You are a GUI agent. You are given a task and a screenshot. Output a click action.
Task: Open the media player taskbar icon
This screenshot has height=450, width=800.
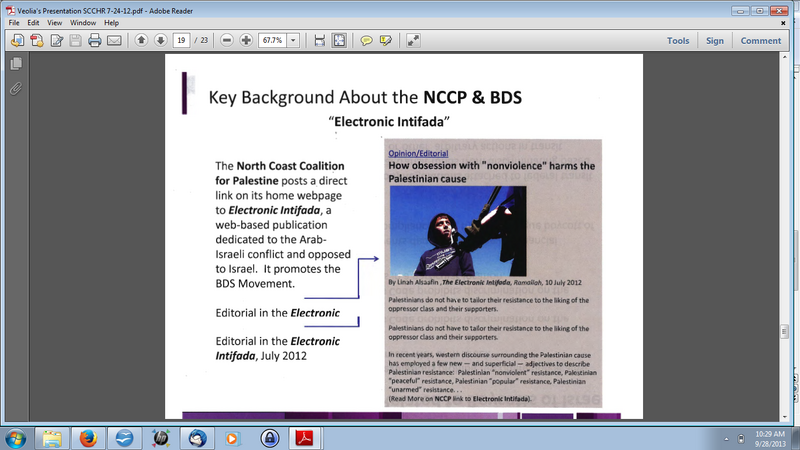click(x=233, y=438)
